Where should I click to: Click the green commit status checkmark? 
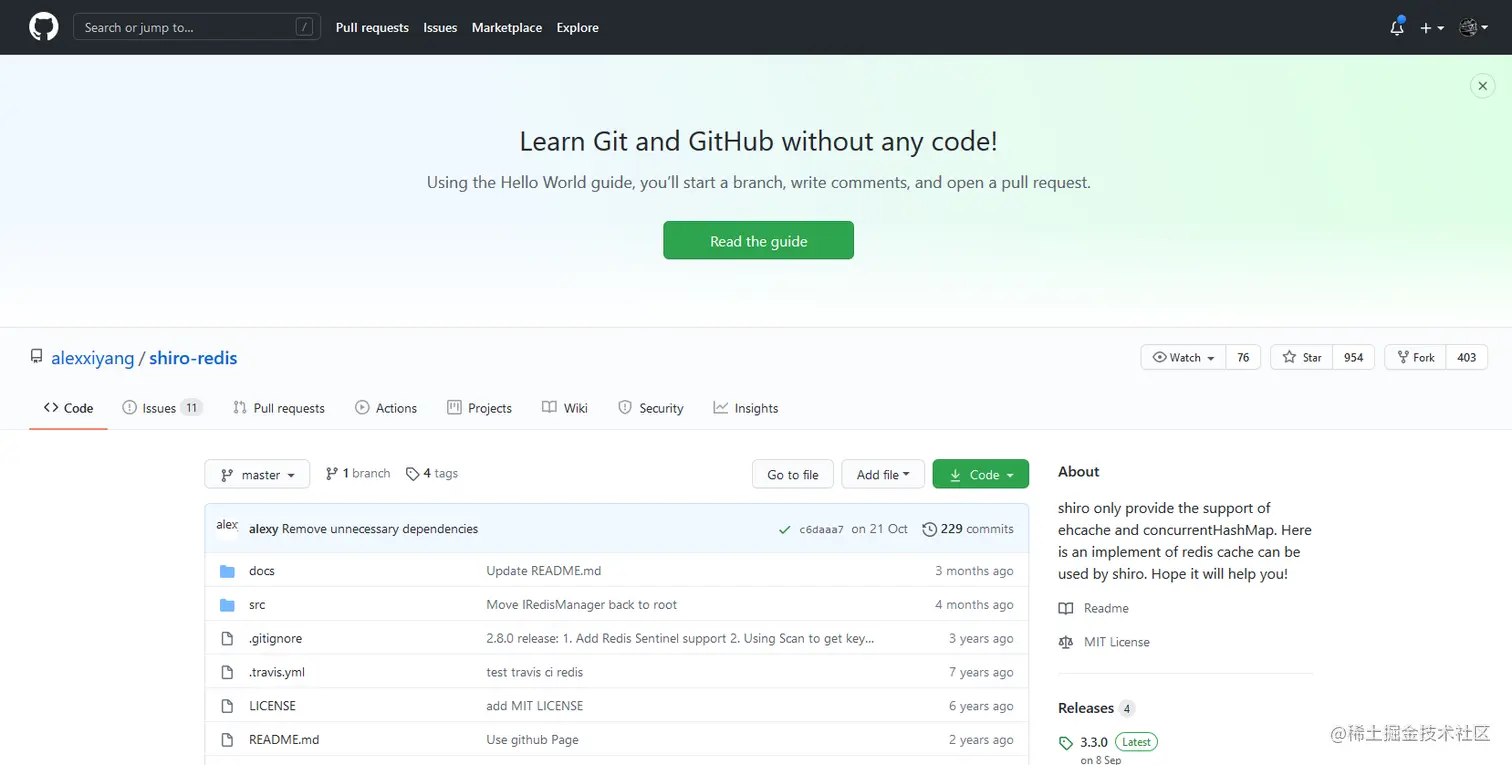tap(785, 529)
